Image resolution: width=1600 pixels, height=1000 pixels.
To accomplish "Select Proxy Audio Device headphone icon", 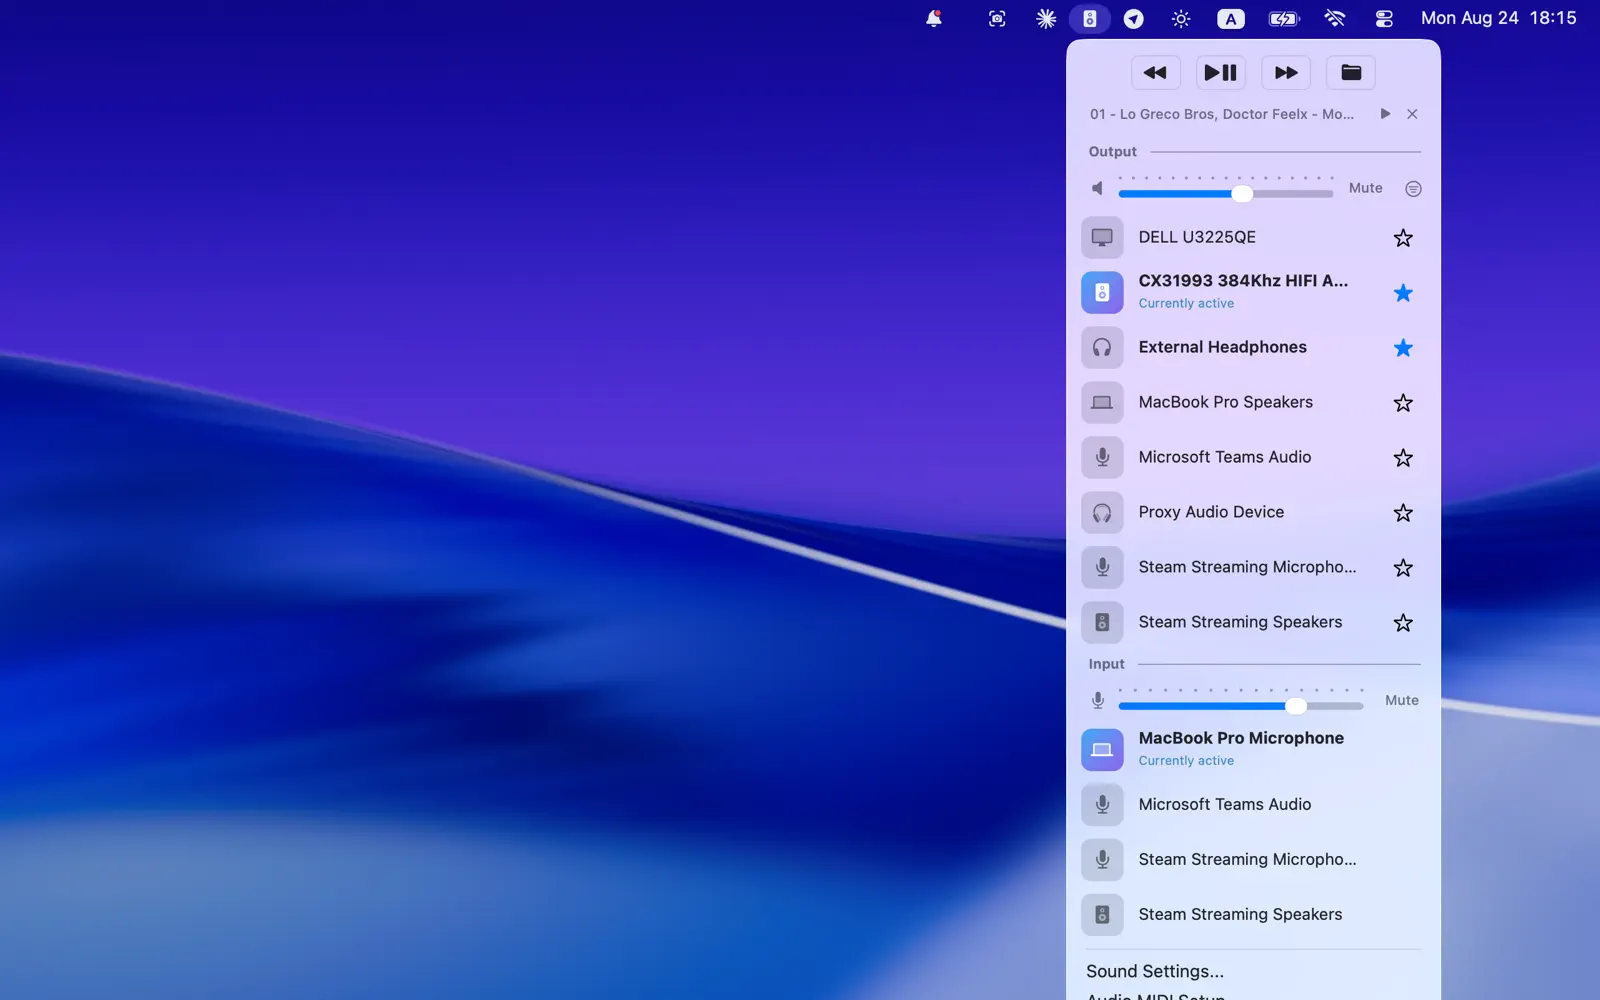I will (1102, 512).
